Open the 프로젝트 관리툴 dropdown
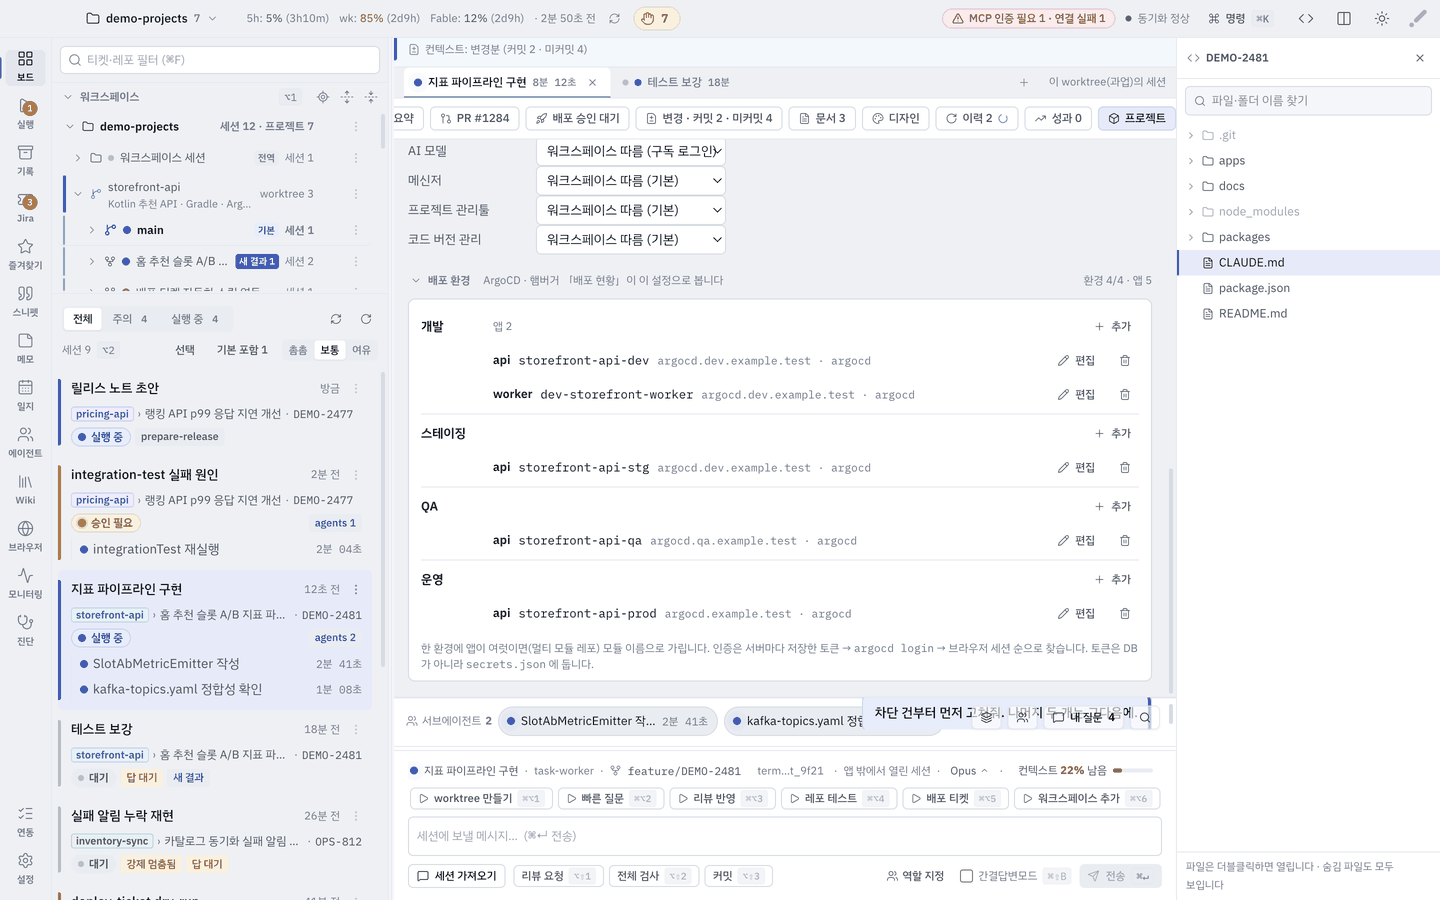The image size is (1440, 900). coord(631,210)
